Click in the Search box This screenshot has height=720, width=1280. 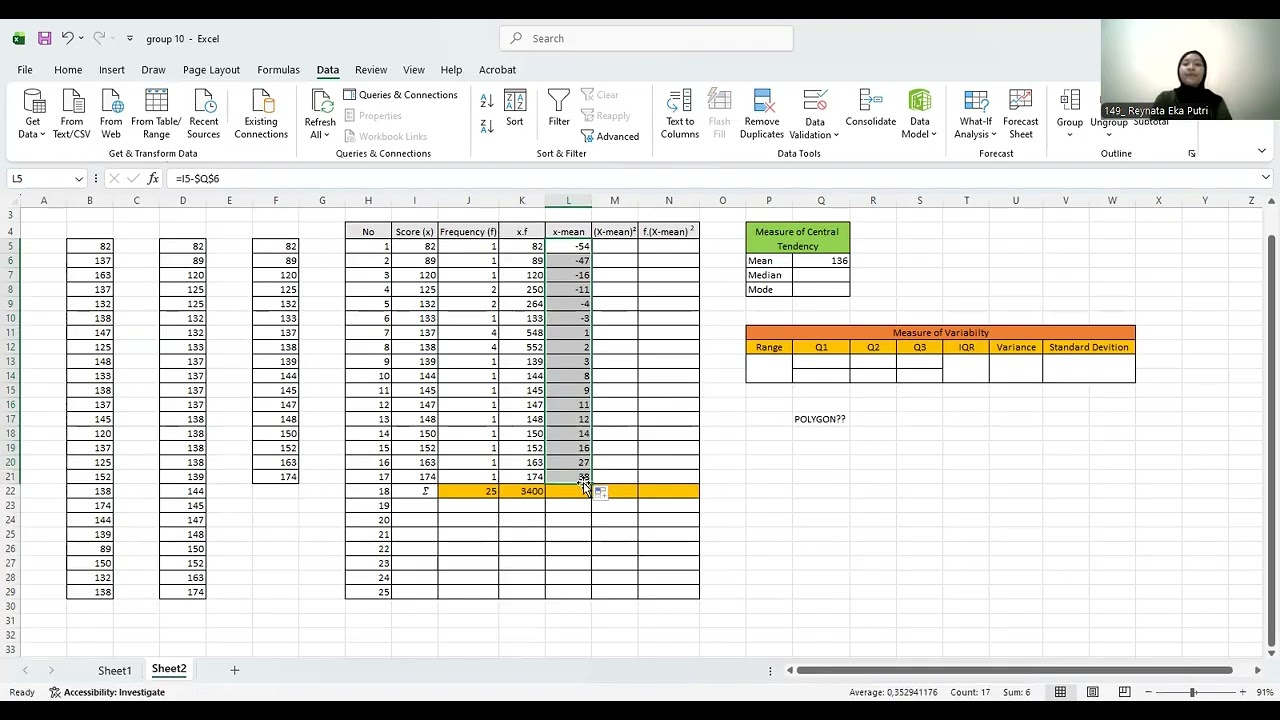click(x=646, y=38)
